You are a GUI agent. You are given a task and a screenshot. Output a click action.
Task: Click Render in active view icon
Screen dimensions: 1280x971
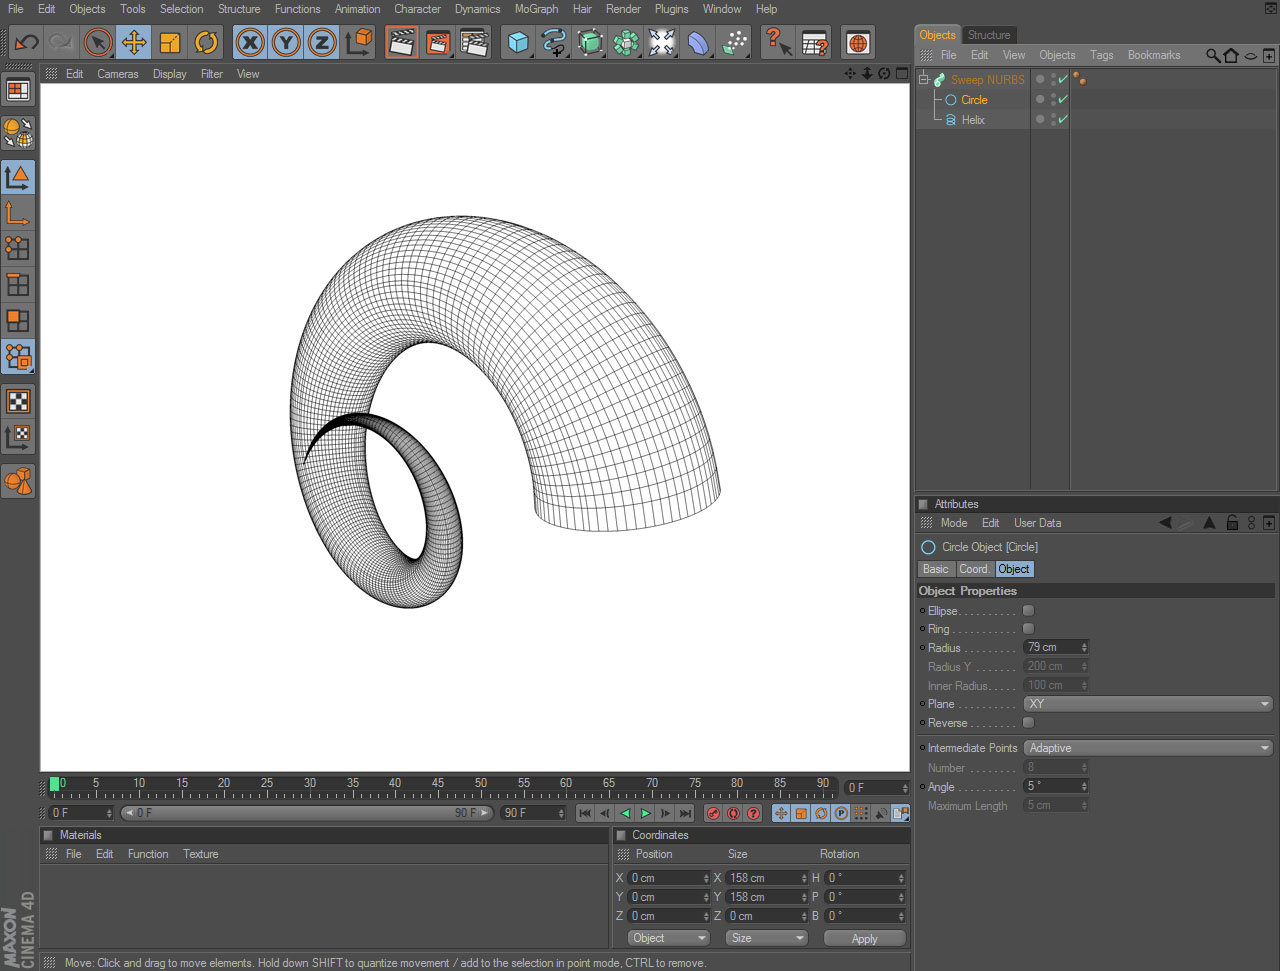click(x=402, y=43)
